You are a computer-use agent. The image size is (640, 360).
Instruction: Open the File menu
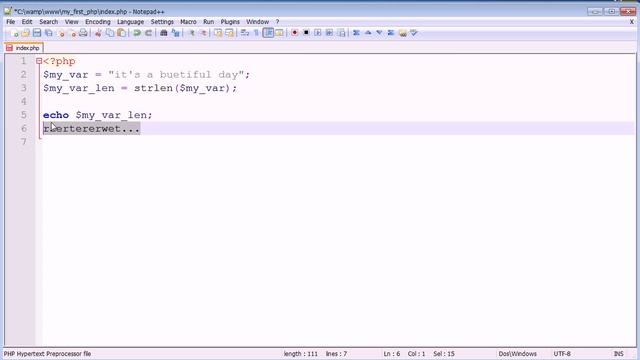pos(11,22)
